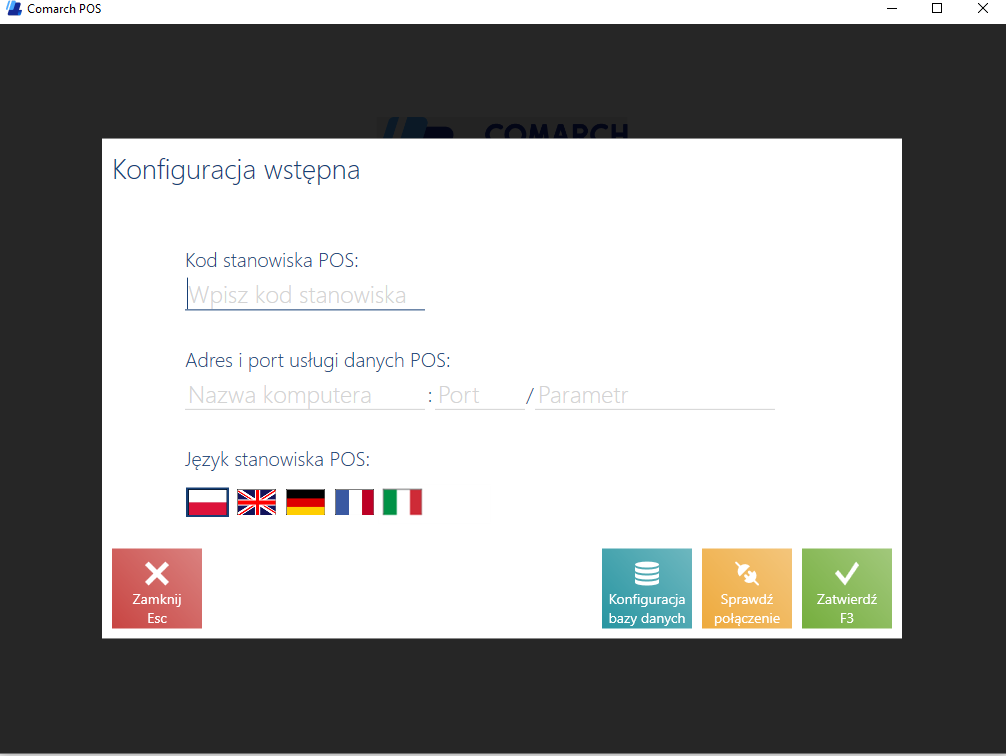Focus the Wpisz kod stanowiska field

coord(305,295)
